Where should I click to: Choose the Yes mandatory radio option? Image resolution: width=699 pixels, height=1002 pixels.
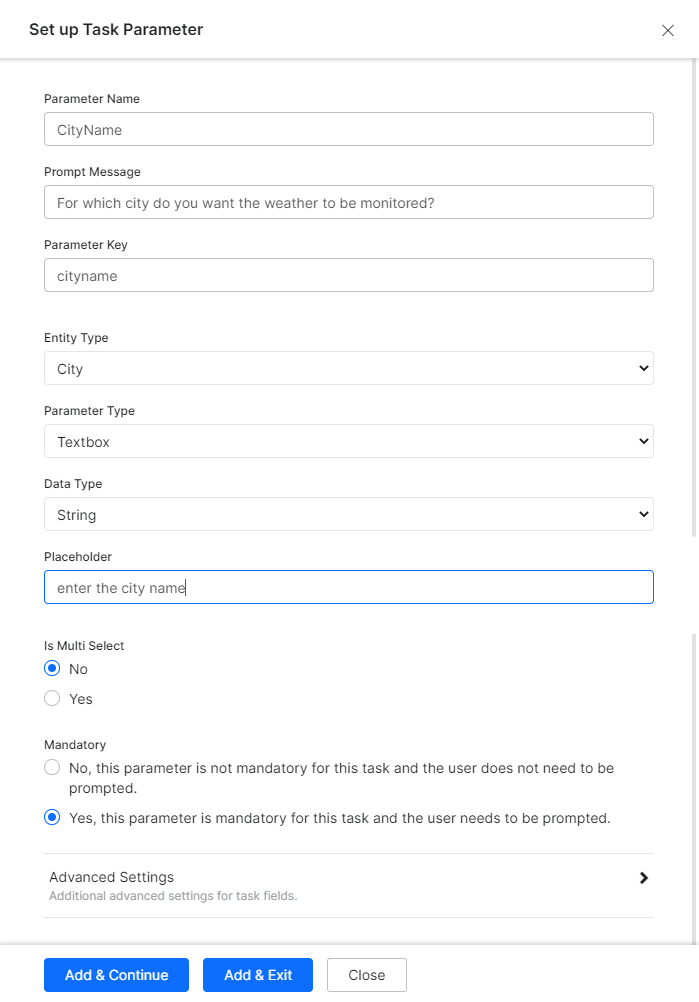point(53,818)
